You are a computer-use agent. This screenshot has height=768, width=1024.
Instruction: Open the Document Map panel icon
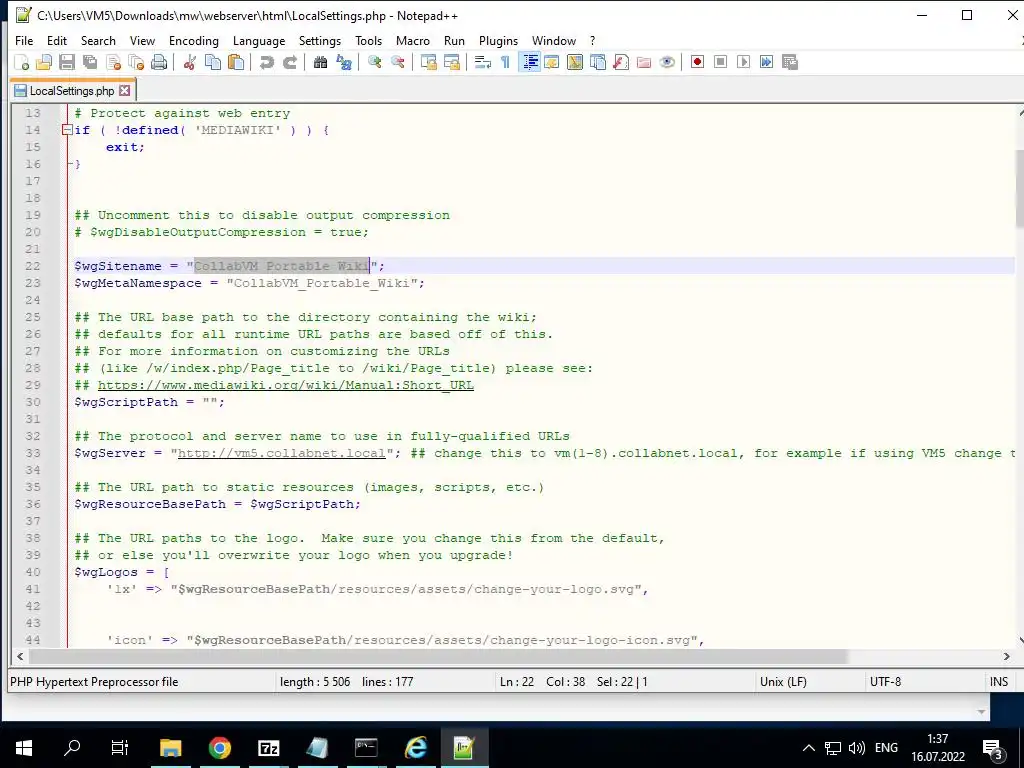pyautogui.click(x=575, y=62)
